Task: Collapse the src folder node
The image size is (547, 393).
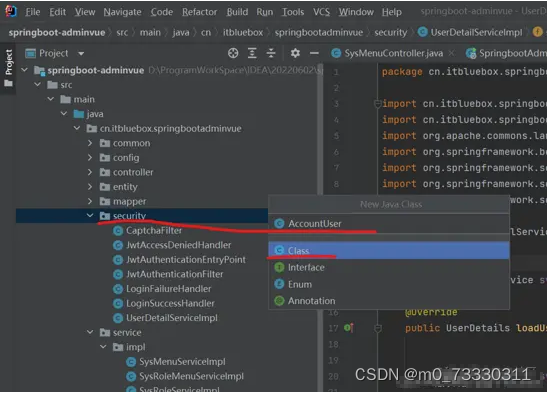Action: [x=38, y=84]
